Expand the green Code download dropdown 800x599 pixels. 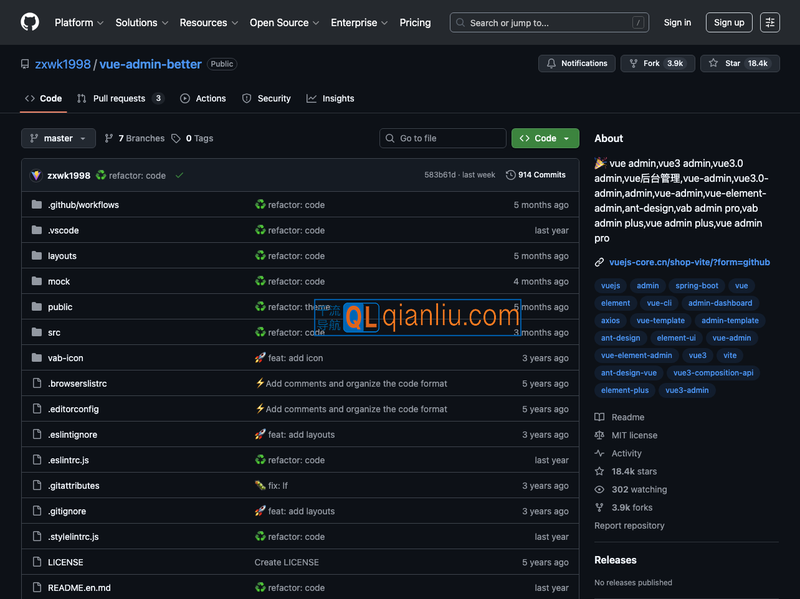click(x=544, y=137)
